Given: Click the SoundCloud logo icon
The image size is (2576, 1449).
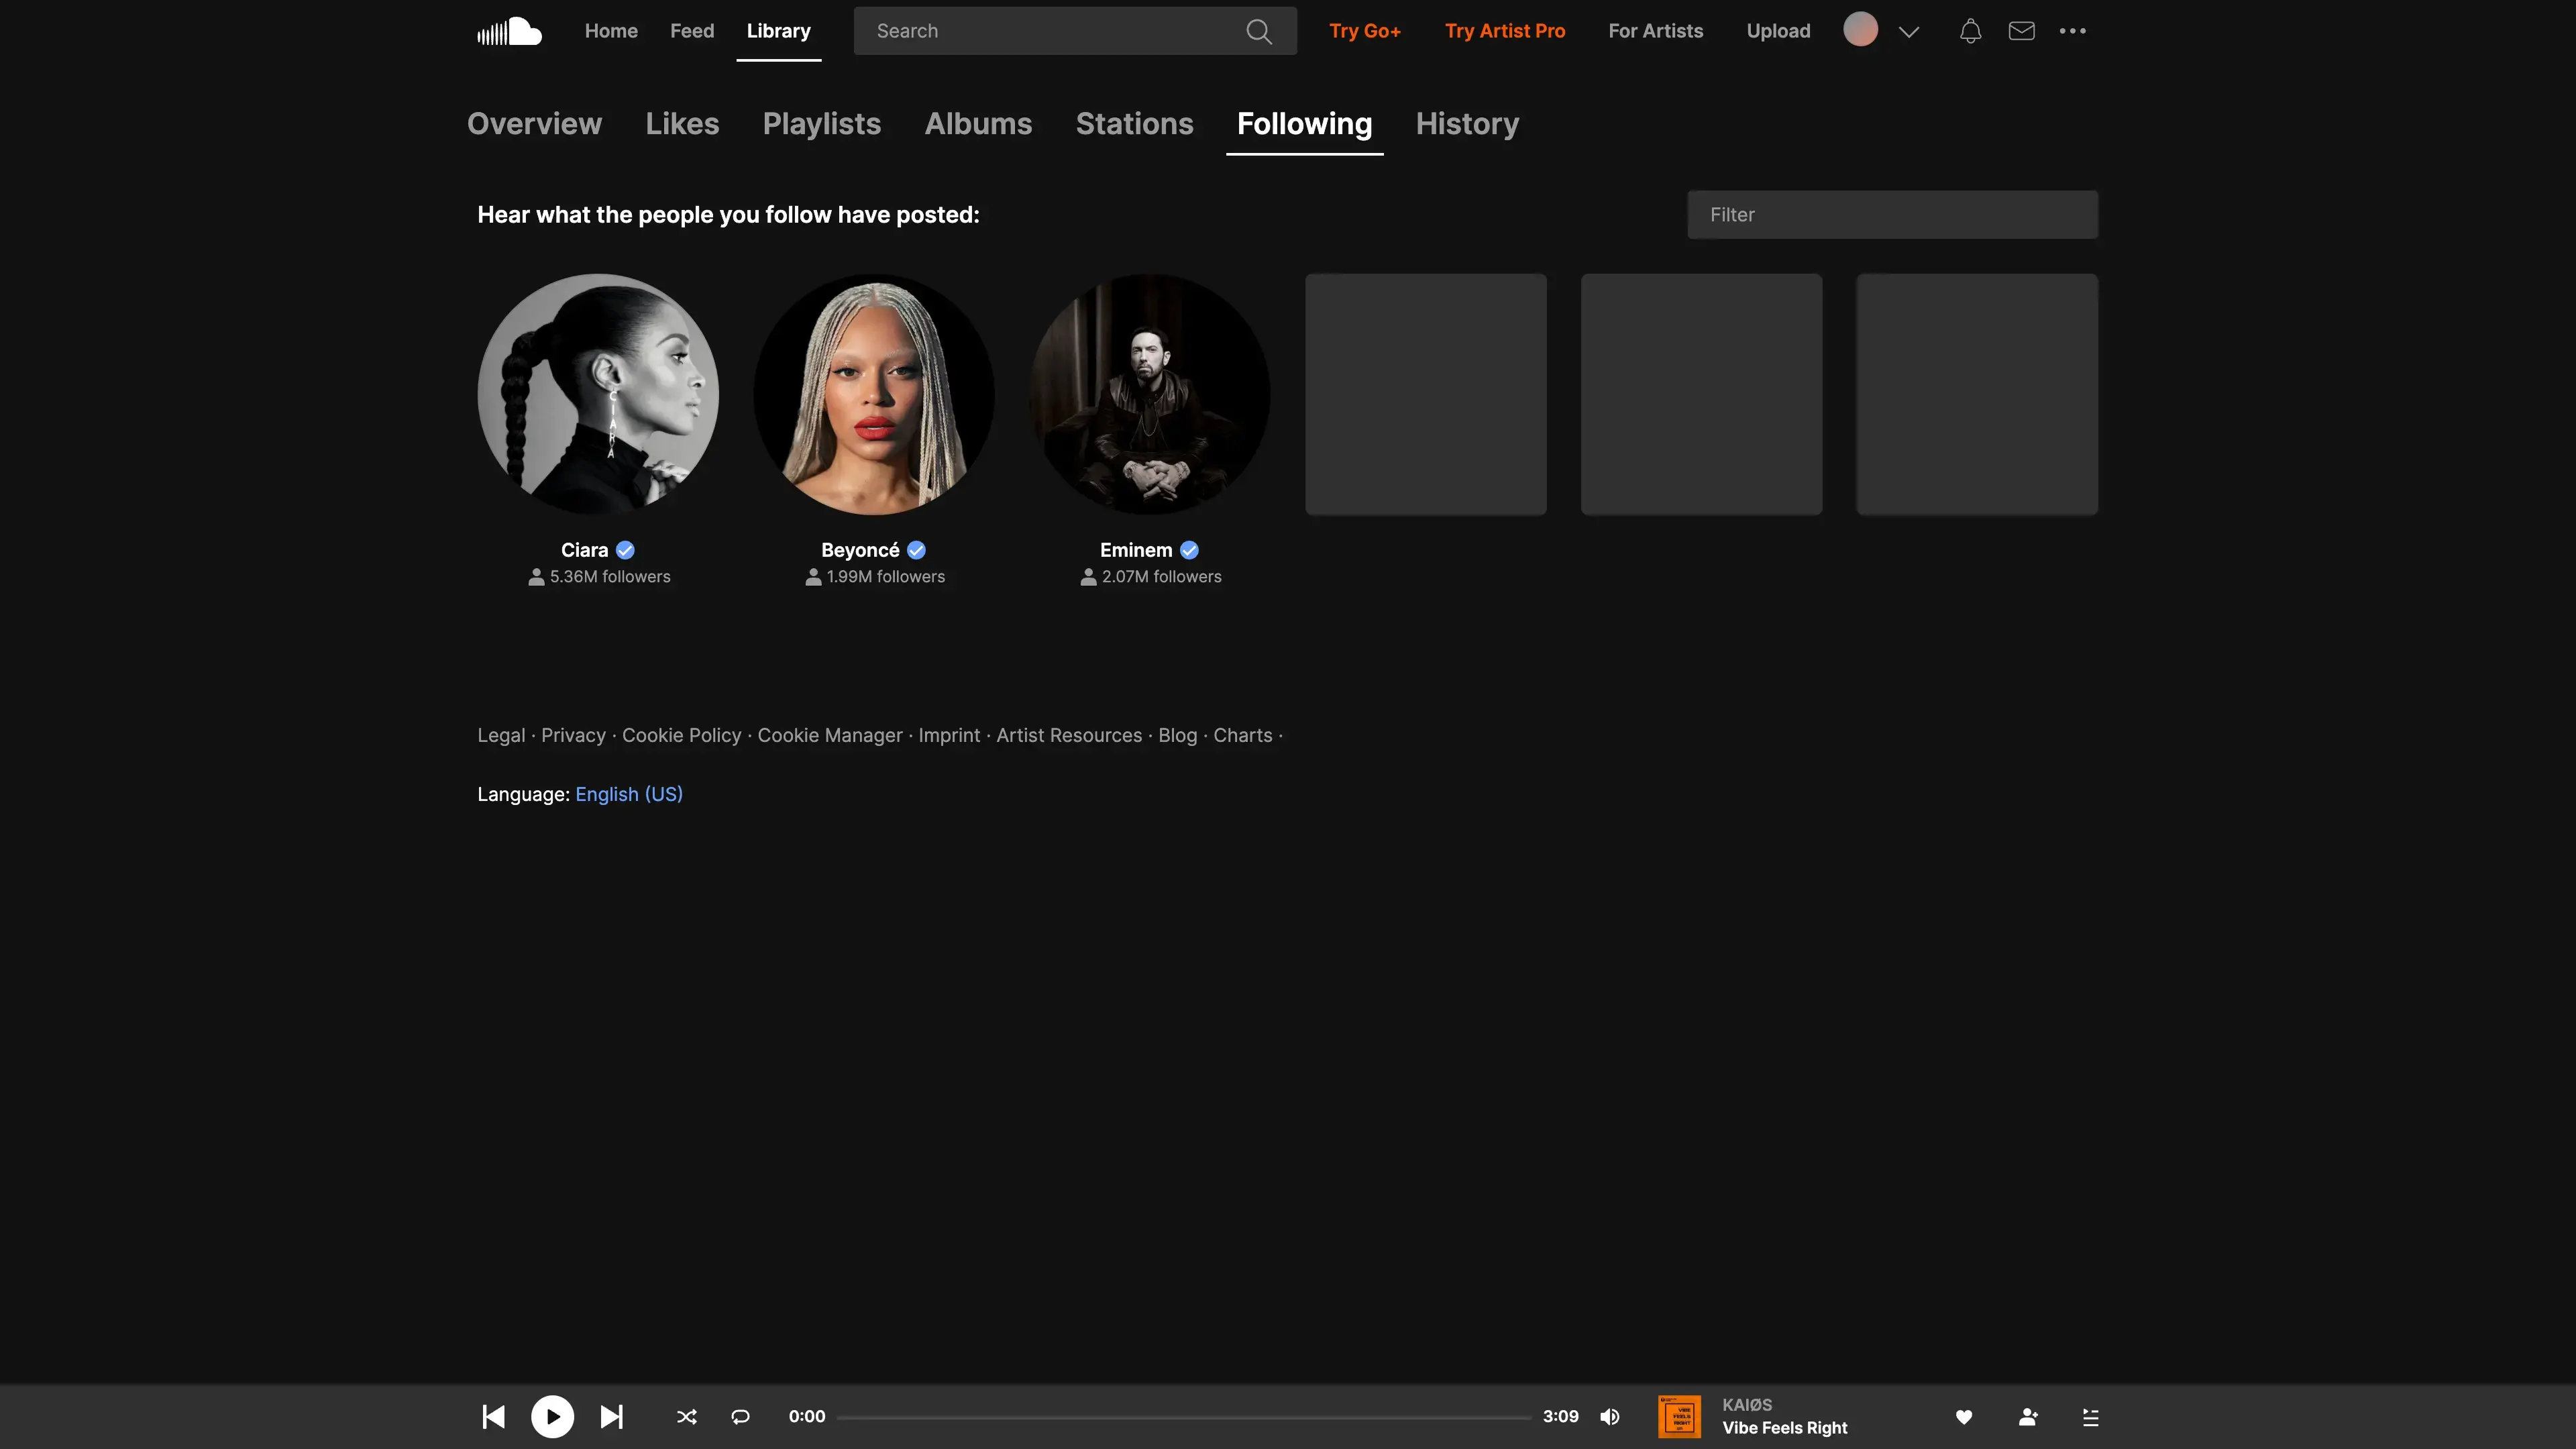Looking at the screenshot, I should pyautogui.click(x=509, y=31).
